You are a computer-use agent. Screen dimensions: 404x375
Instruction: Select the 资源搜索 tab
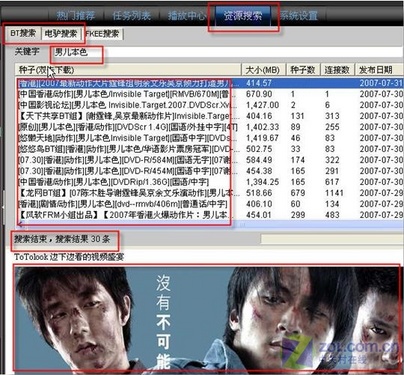point(243,16)
